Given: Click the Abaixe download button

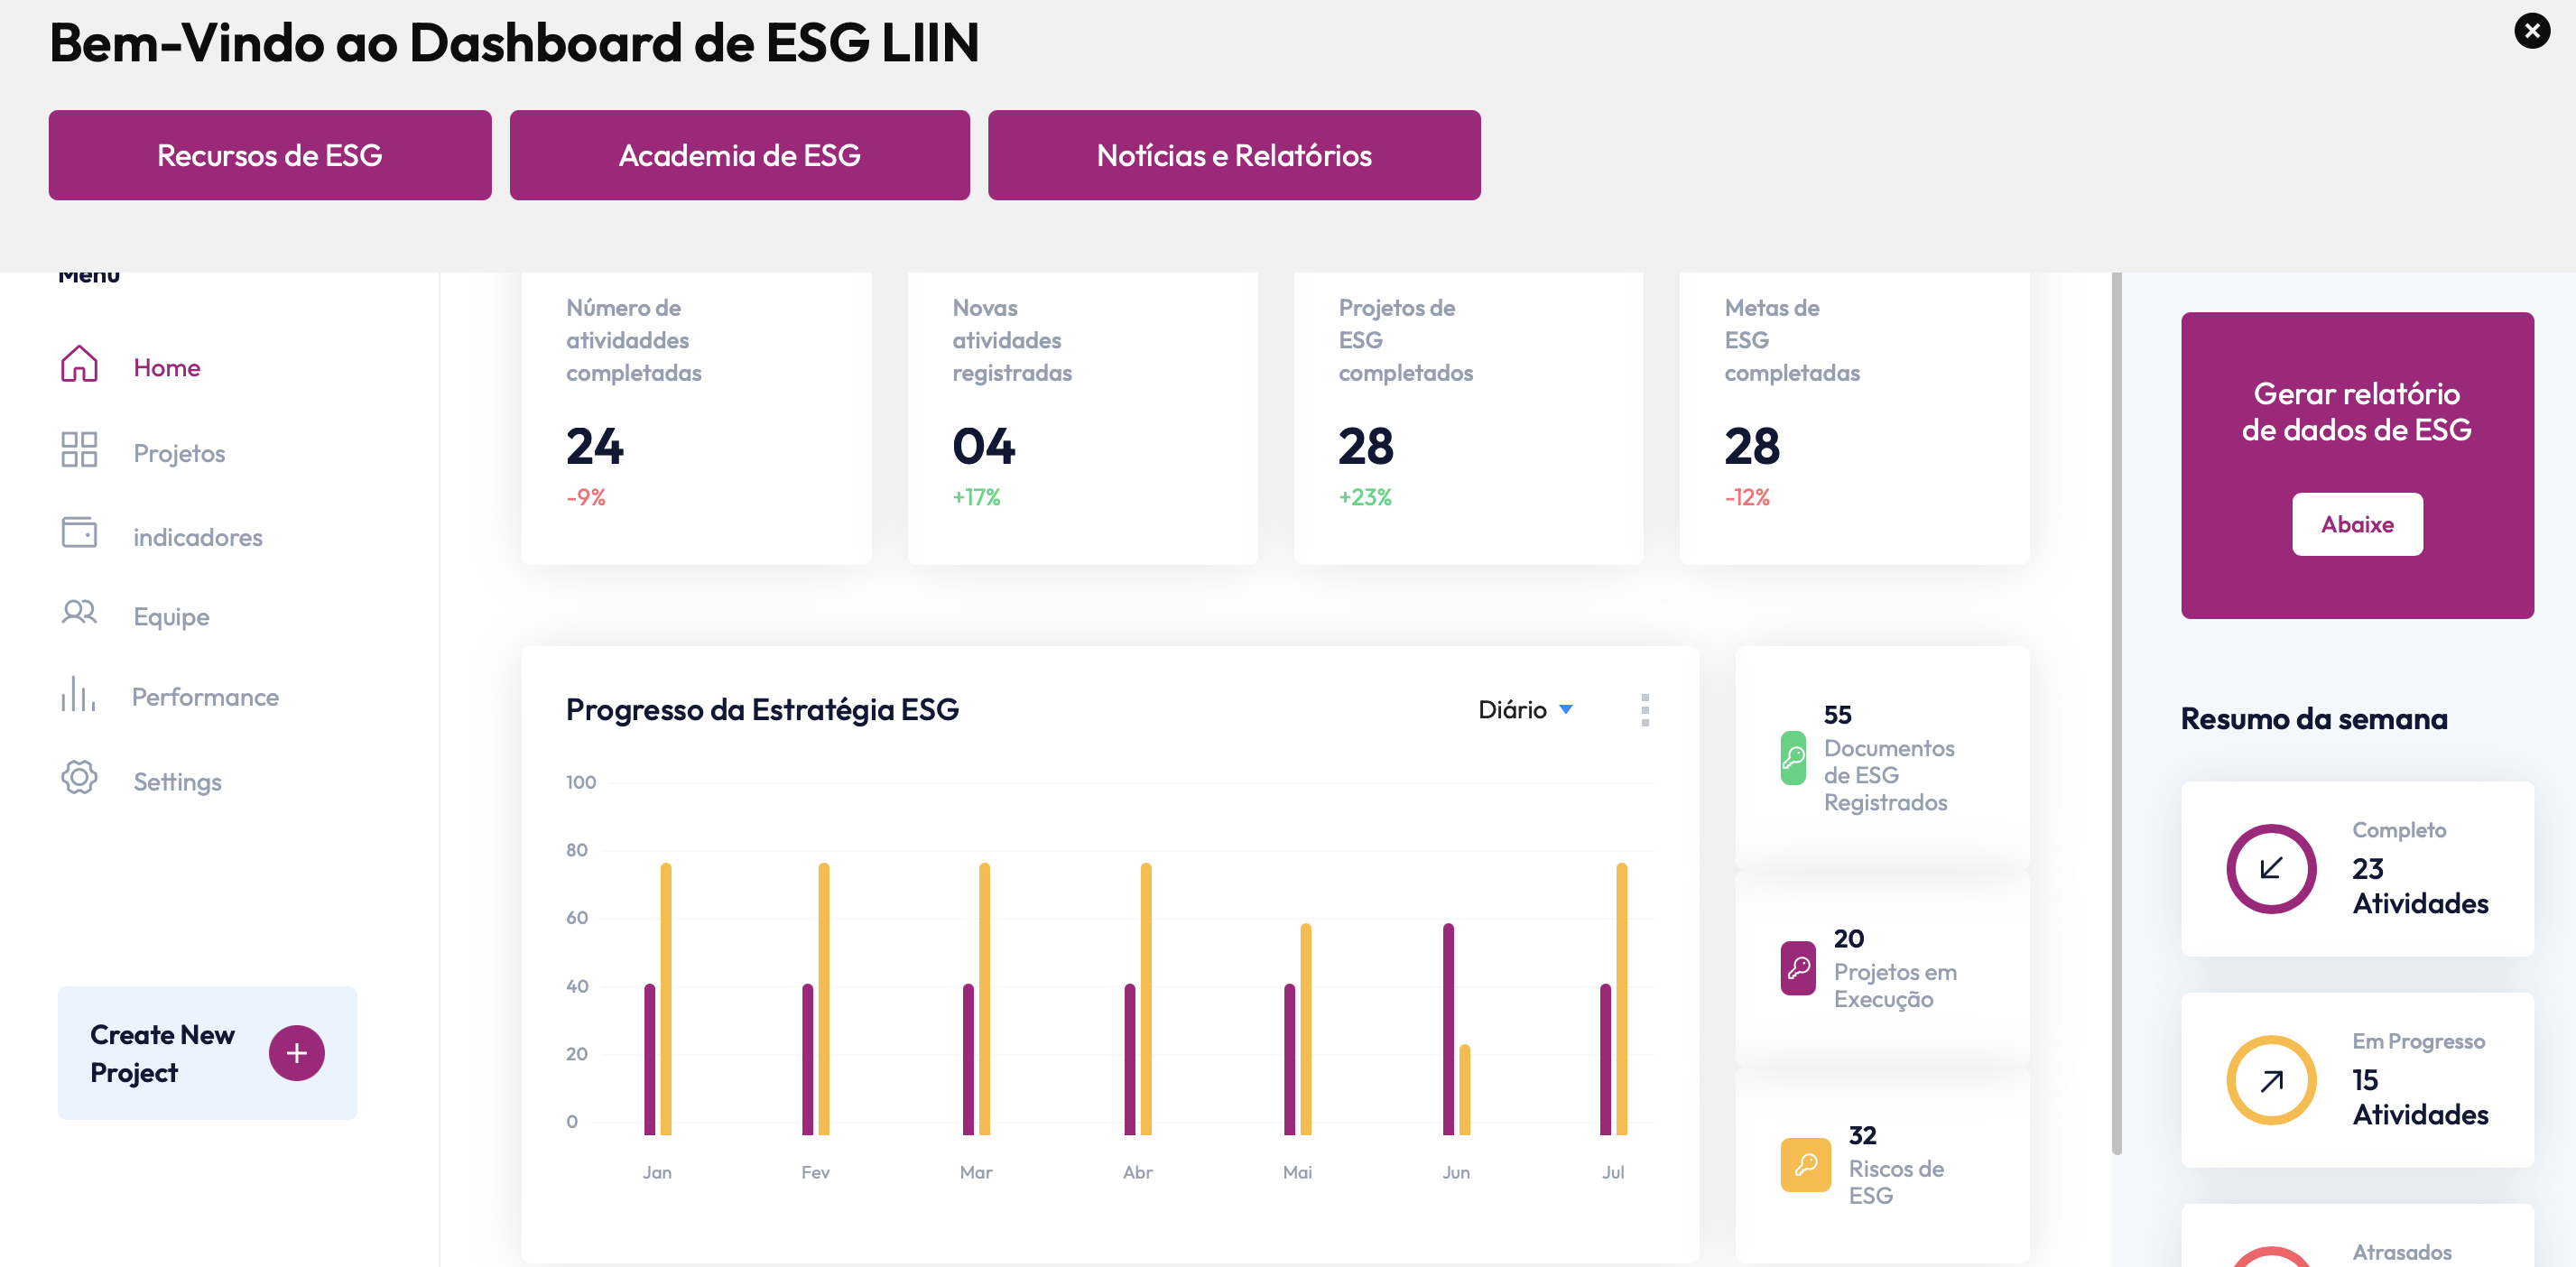Looking at the screenshot, I should 2357,525.
